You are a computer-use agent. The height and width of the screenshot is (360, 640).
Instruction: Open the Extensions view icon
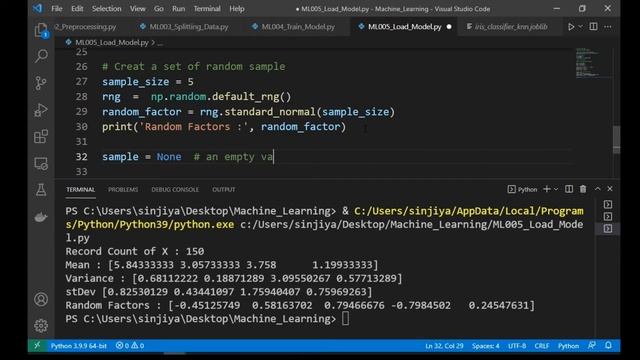[41, 136]
